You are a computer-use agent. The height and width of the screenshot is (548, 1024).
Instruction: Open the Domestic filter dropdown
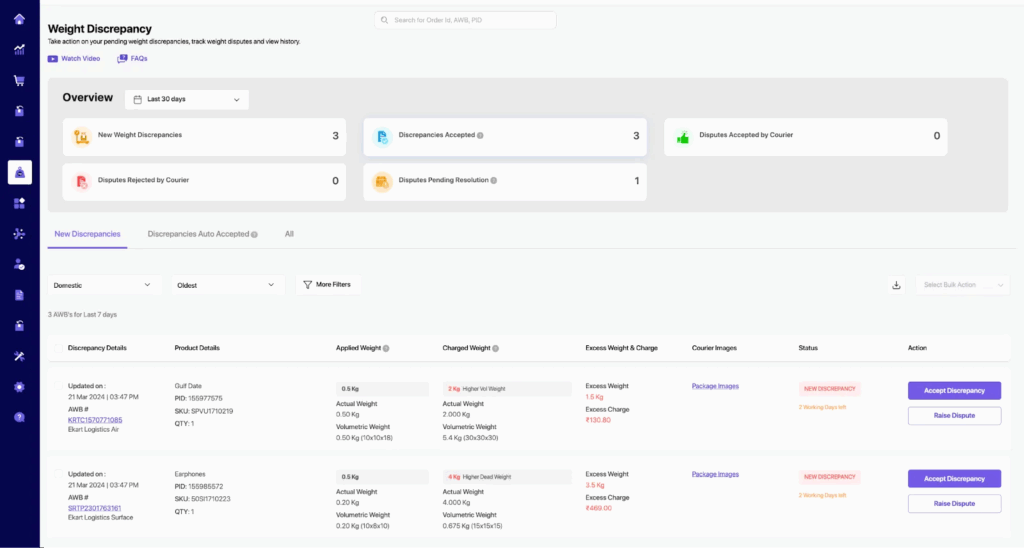coord(105,285)
